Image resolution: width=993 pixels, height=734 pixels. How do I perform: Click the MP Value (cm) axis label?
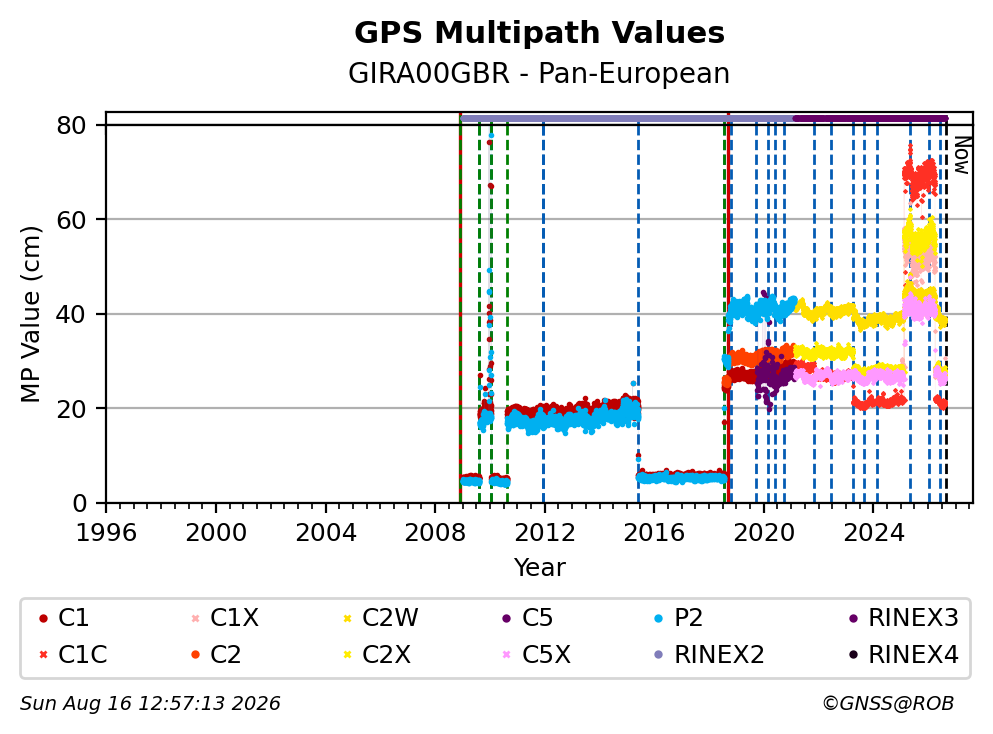(x=30, y=314)
